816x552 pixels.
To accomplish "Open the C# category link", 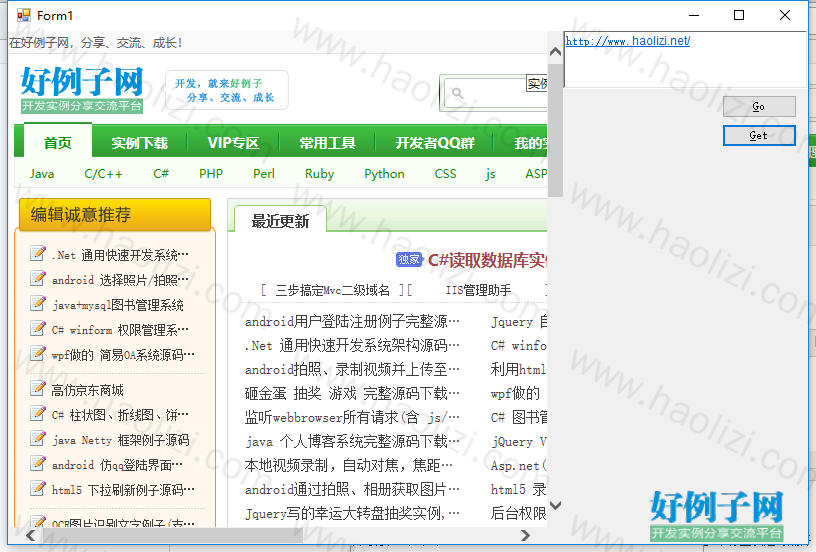I will coord(161,174).
